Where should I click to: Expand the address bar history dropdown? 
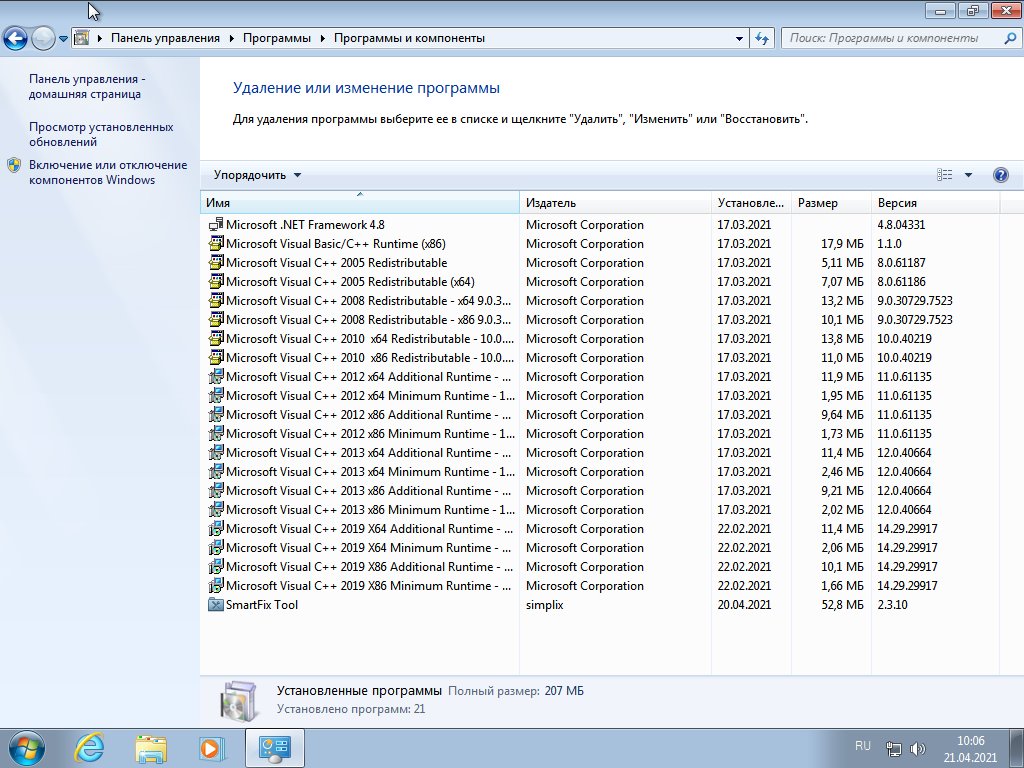[739, 38]
